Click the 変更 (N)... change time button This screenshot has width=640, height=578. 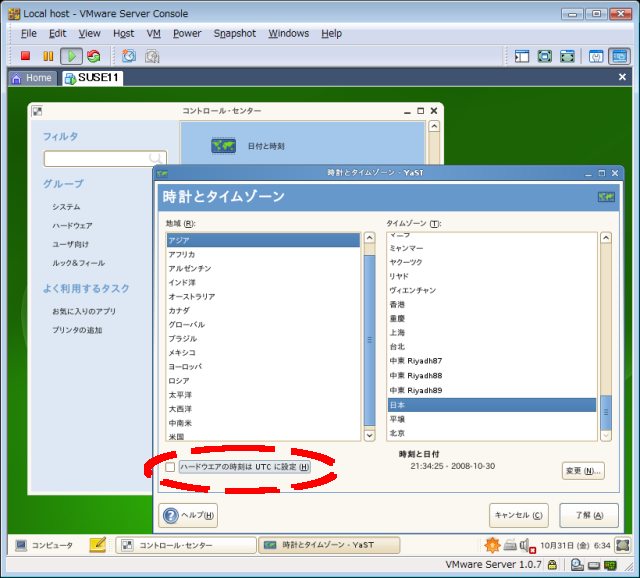(x=583, y=471)
